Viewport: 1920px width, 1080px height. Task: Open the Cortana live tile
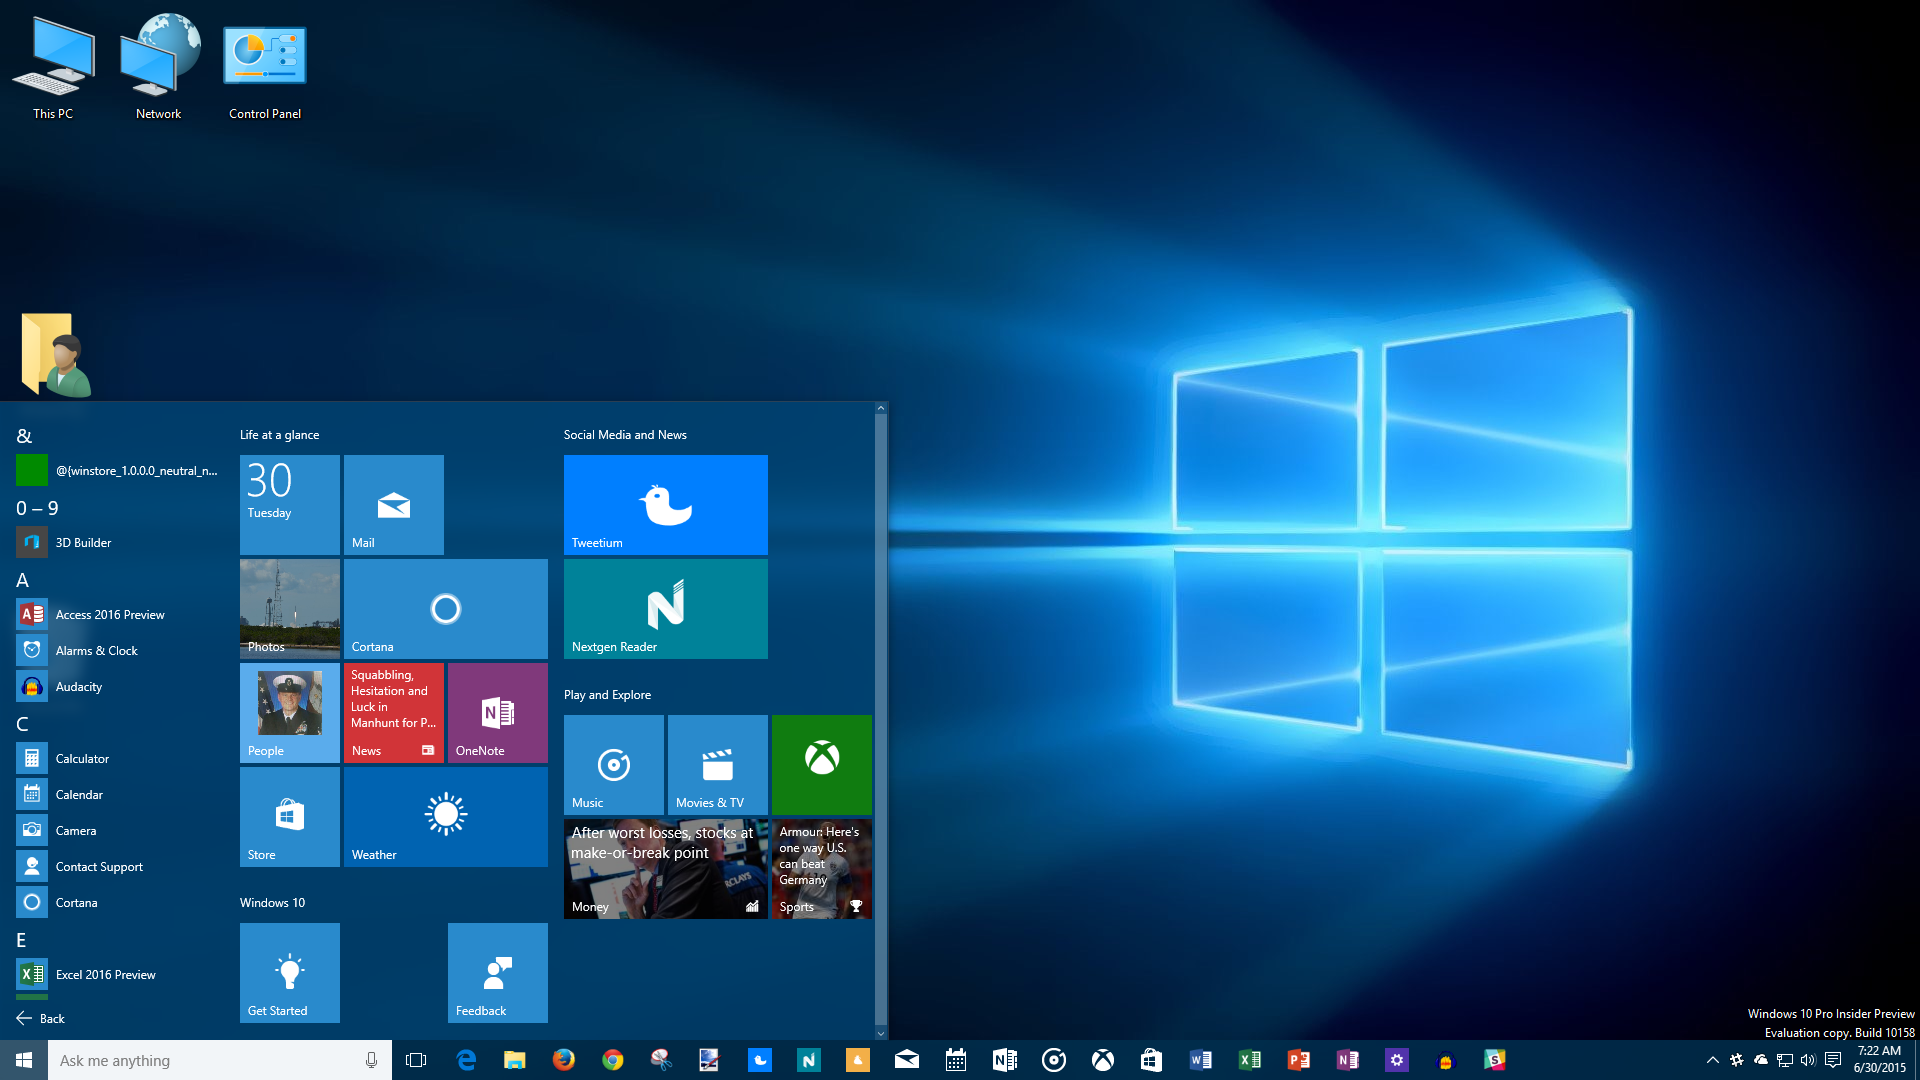tap(445, 608)
